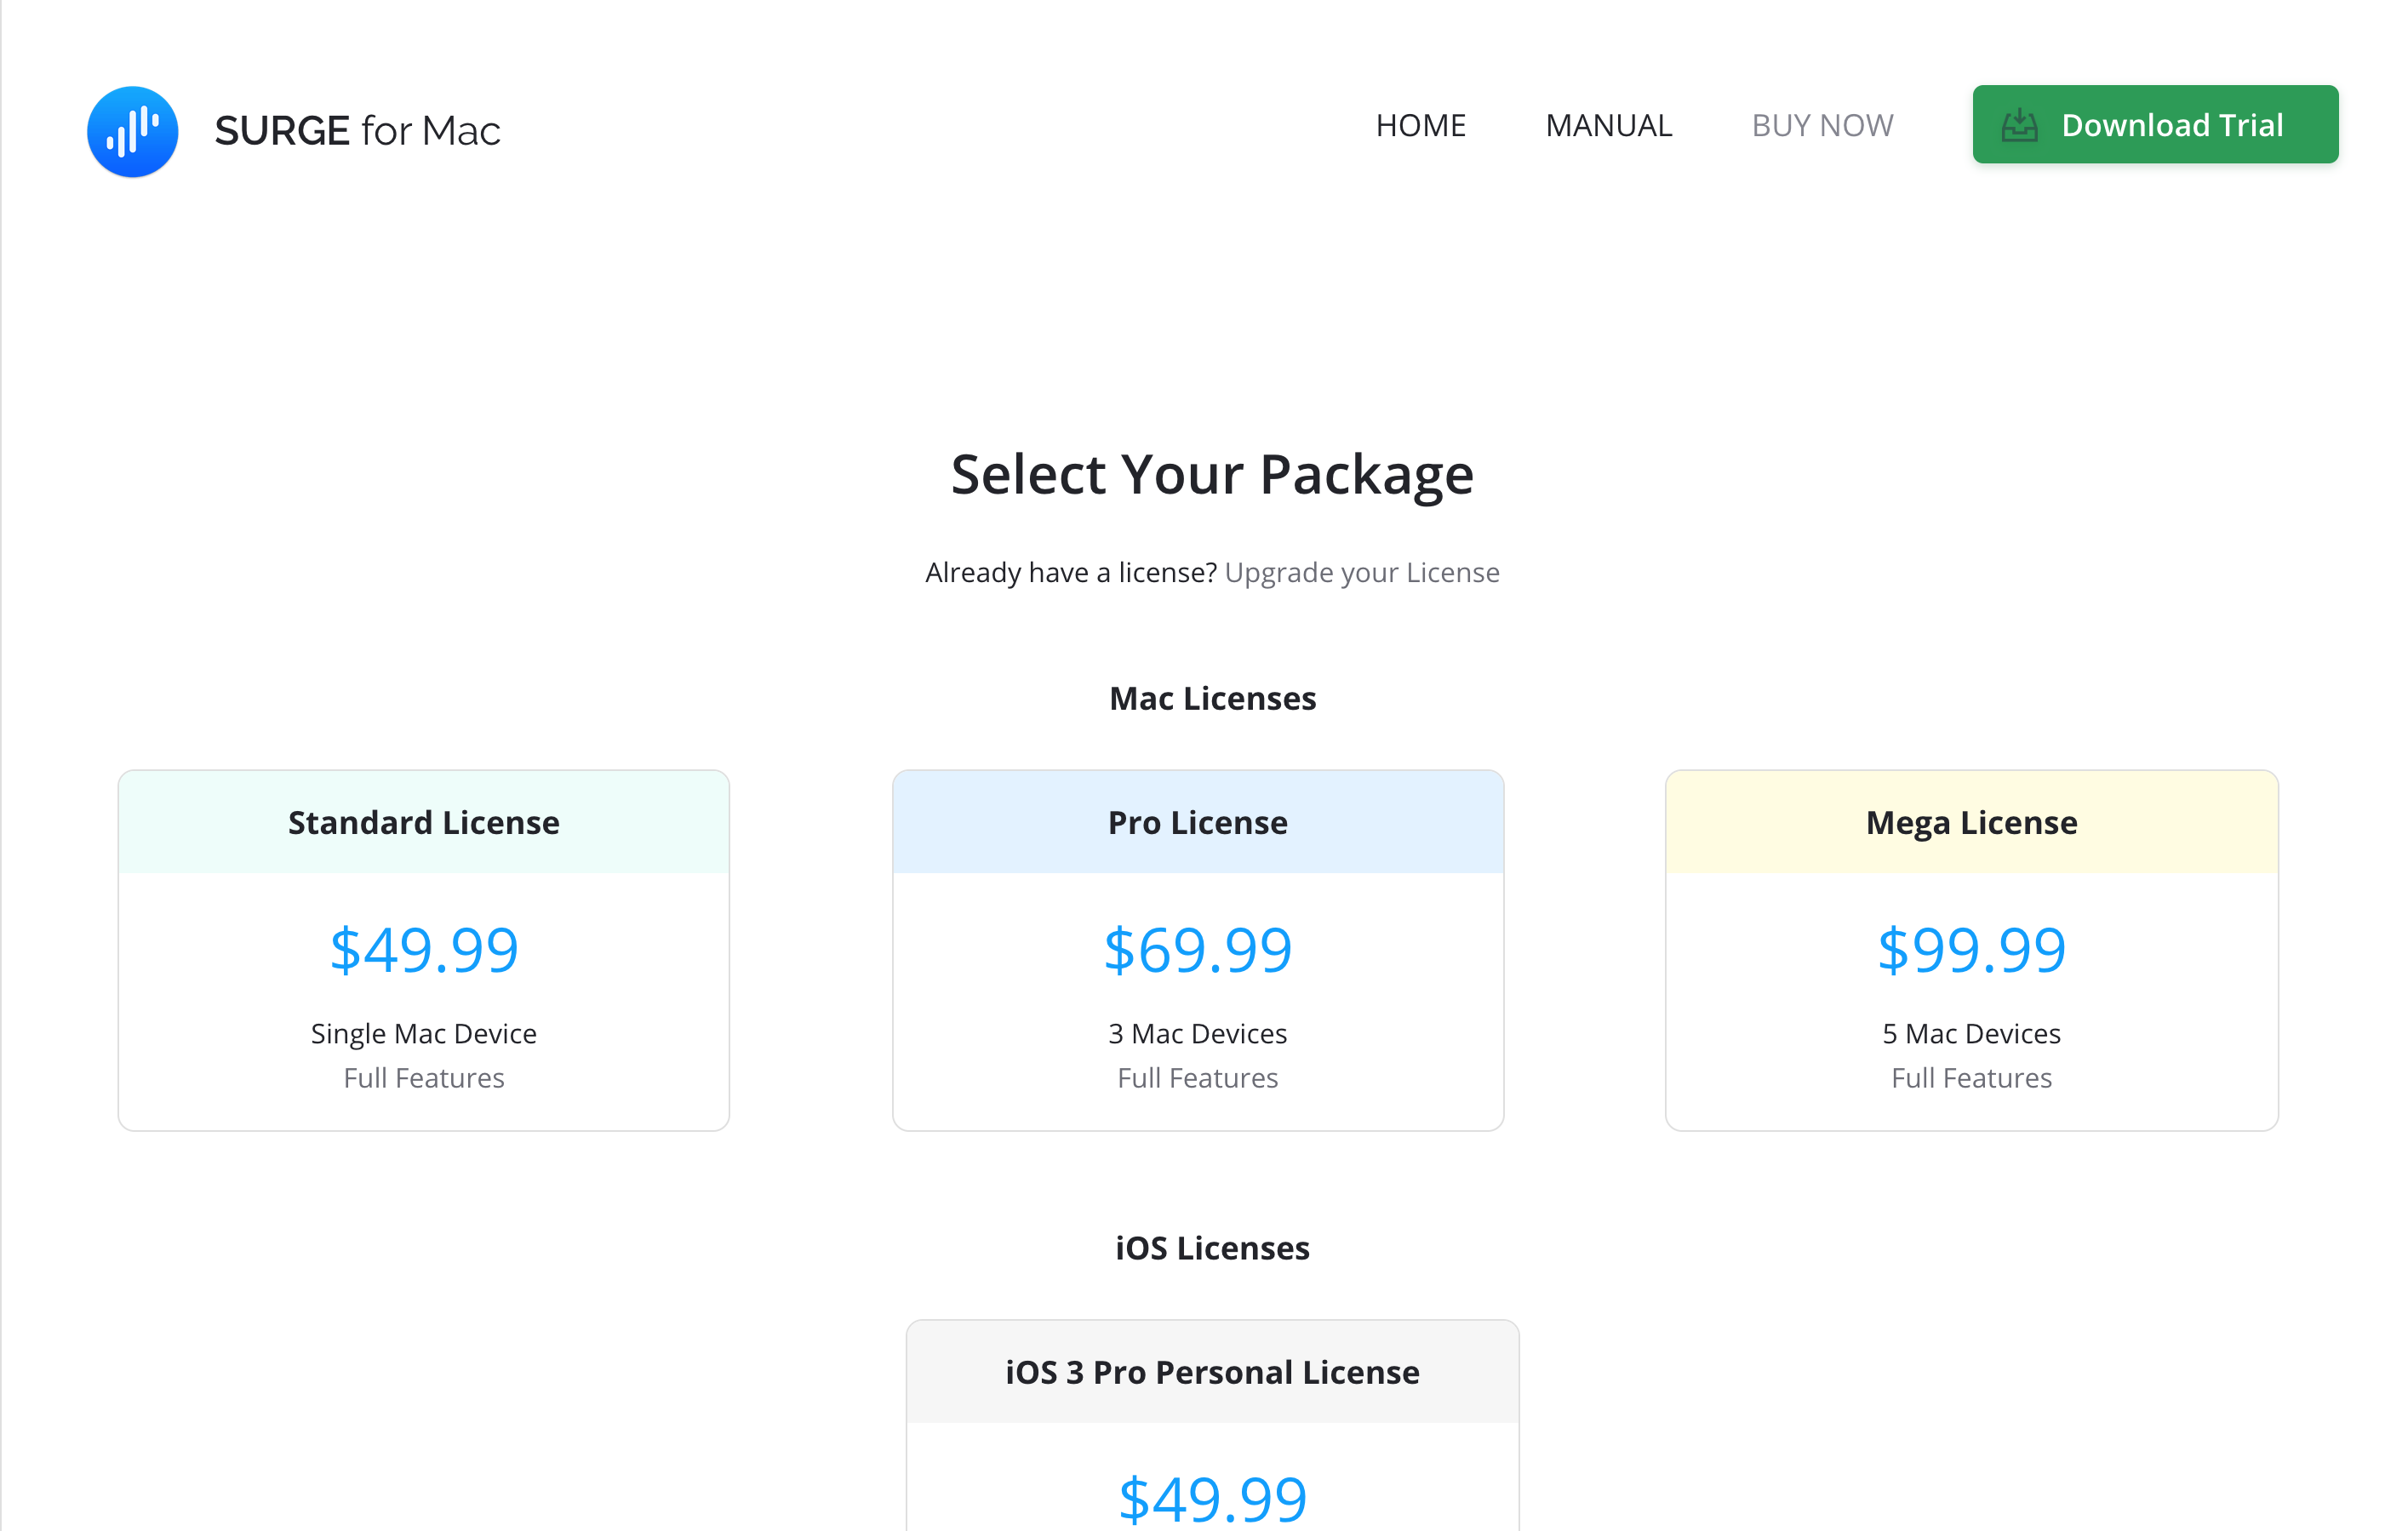
Task: Select the iOS 3 Pro Personal License card
Action: (x=1211, y=1372)
